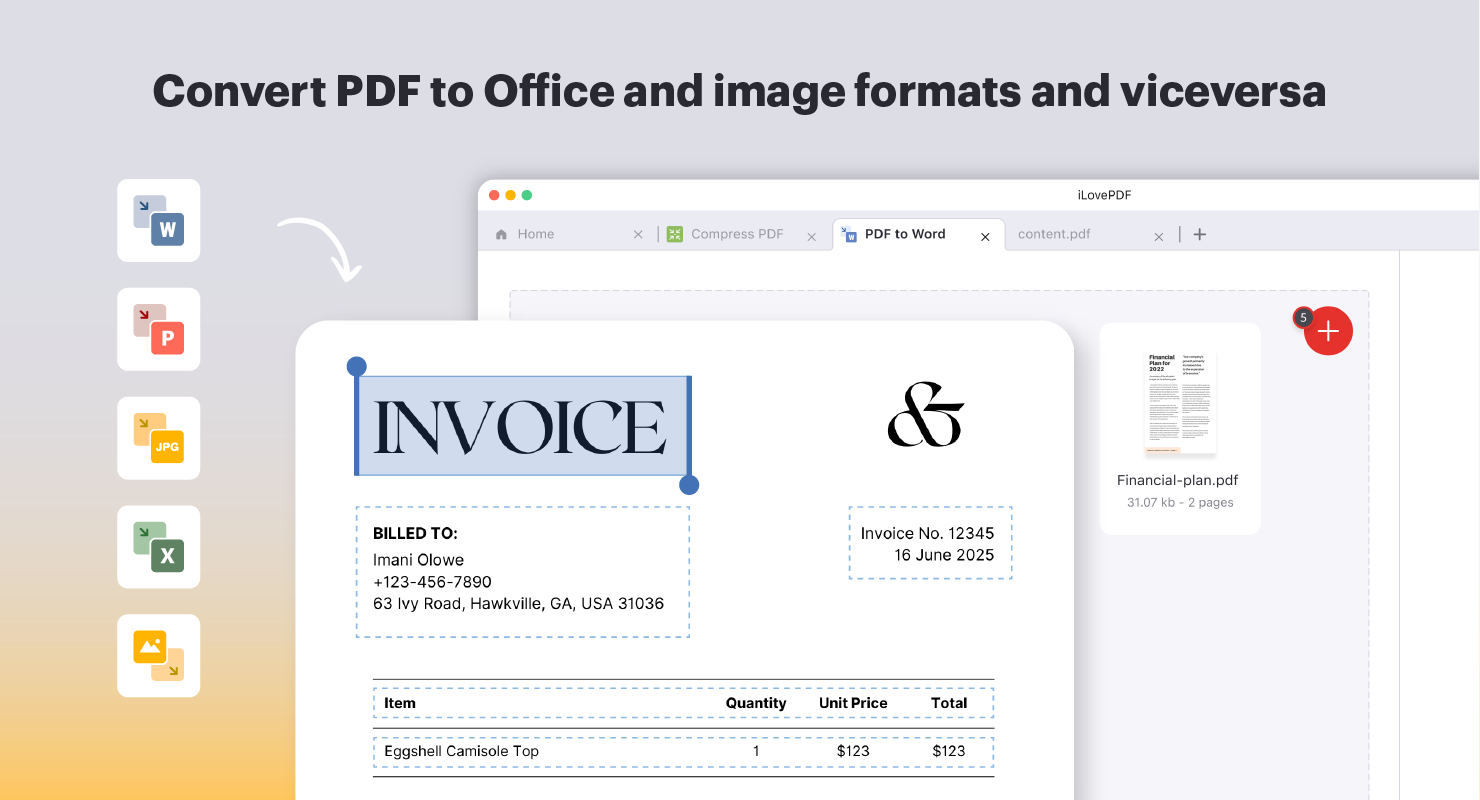The width and height of the screenshot is (1480, 800).
Task: Switch to the content.pdf tab
Action: click(x=1054, y=234)
